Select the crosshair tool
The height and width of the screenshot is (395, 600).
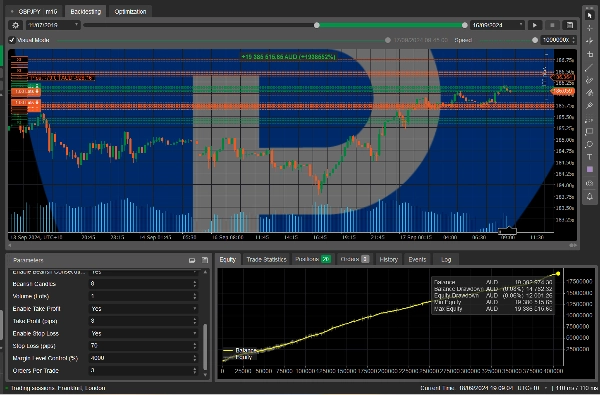tap(590, 28)
